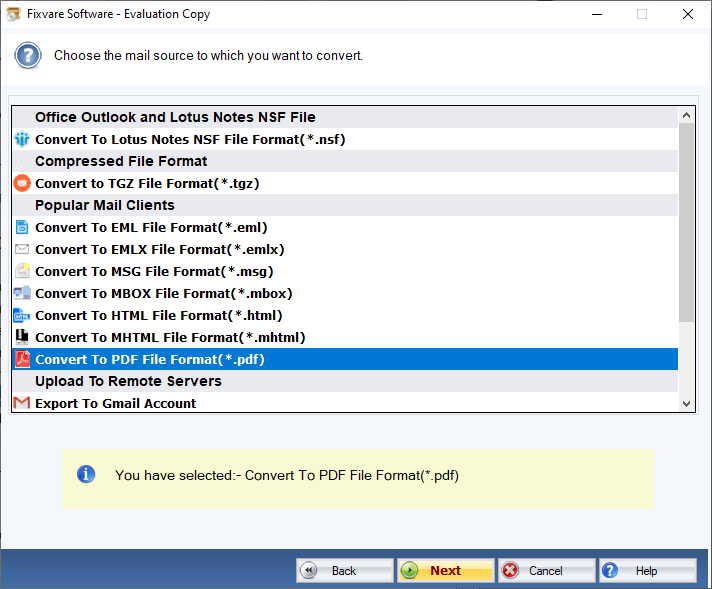Cancel the conversion wizard
The image size is (712, 589).
point(546,570)
